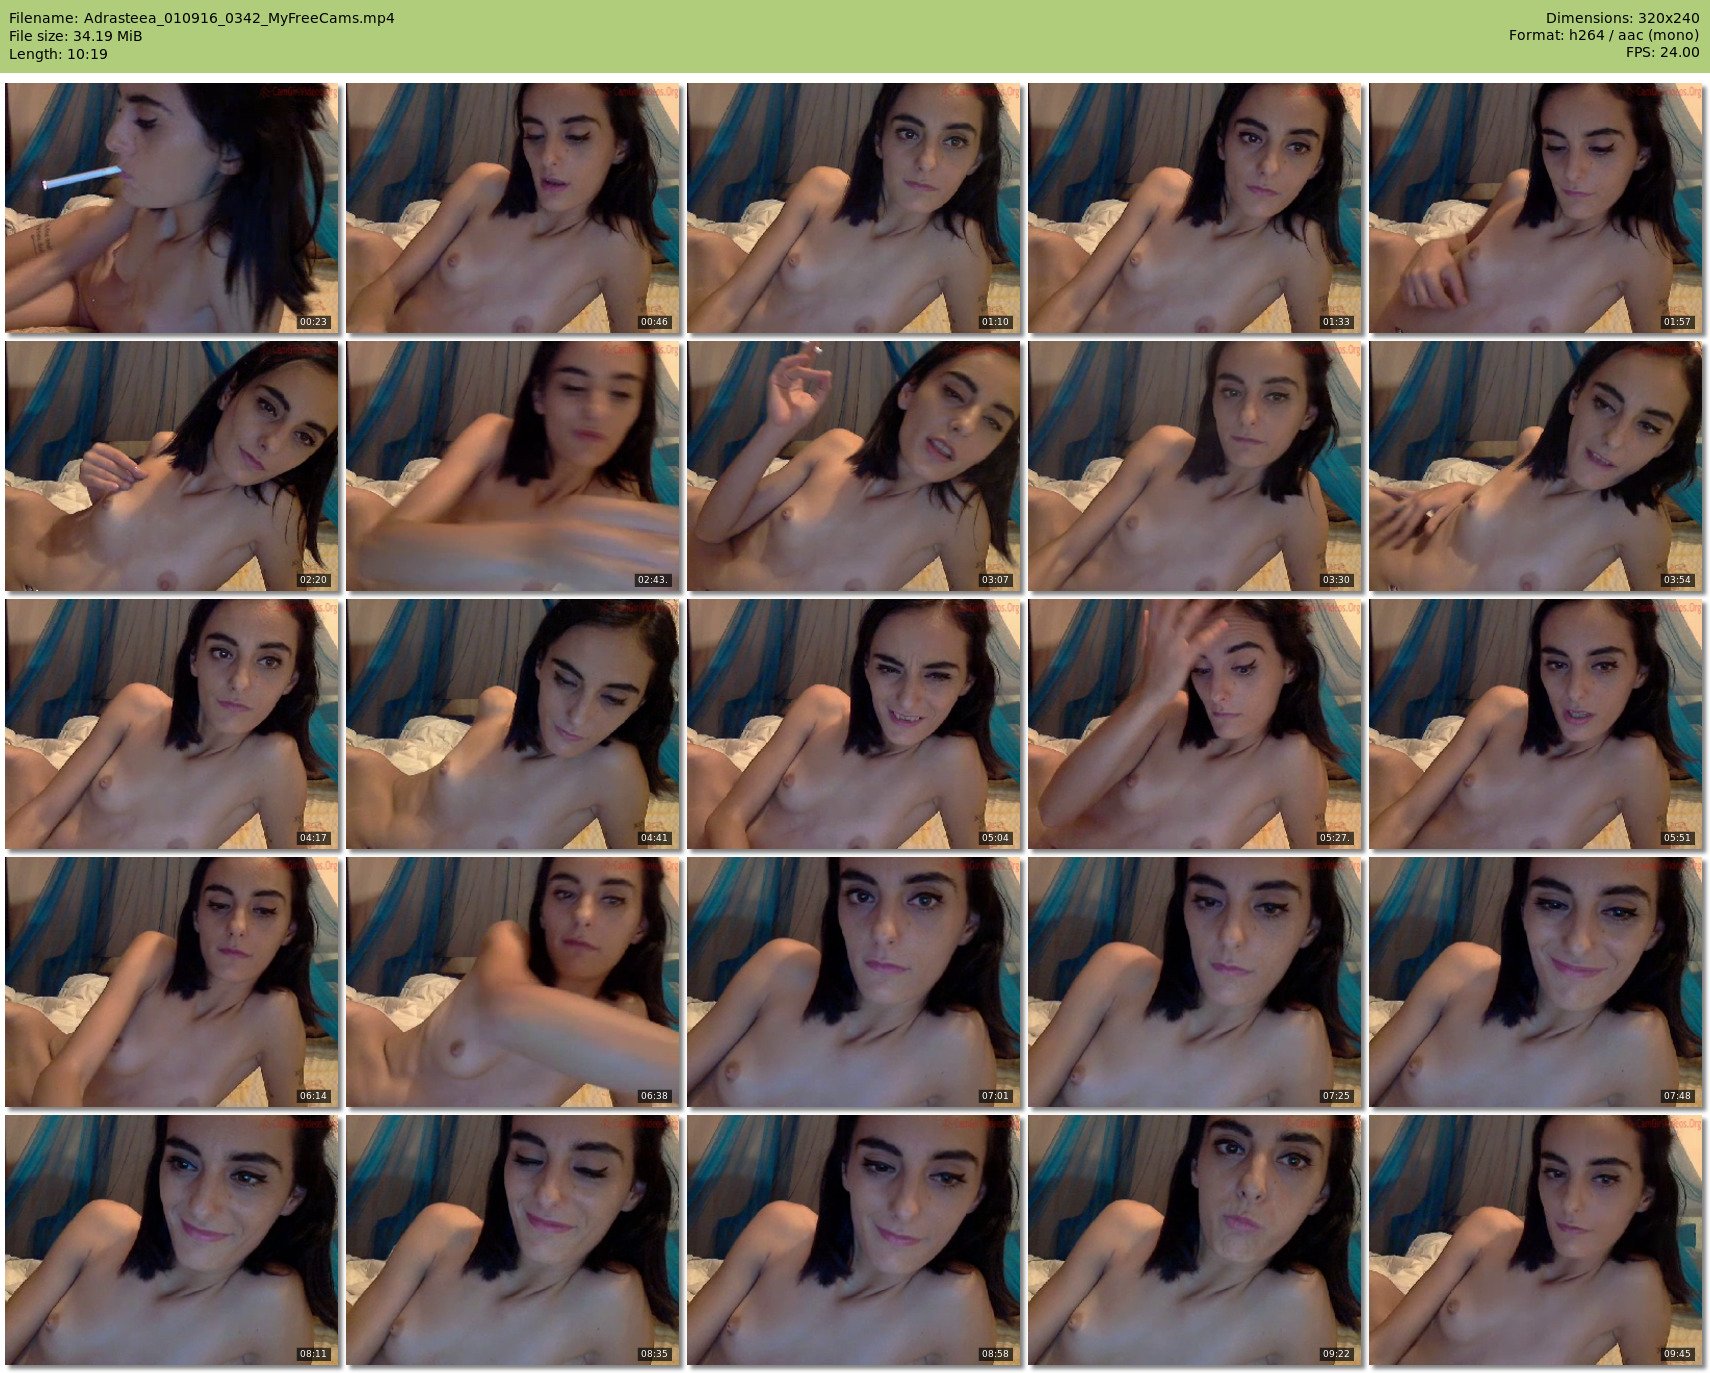Click the File size 34.19 MiB label
Image resolution: width=1710 pixels, height=1373 pixels.
75,36
